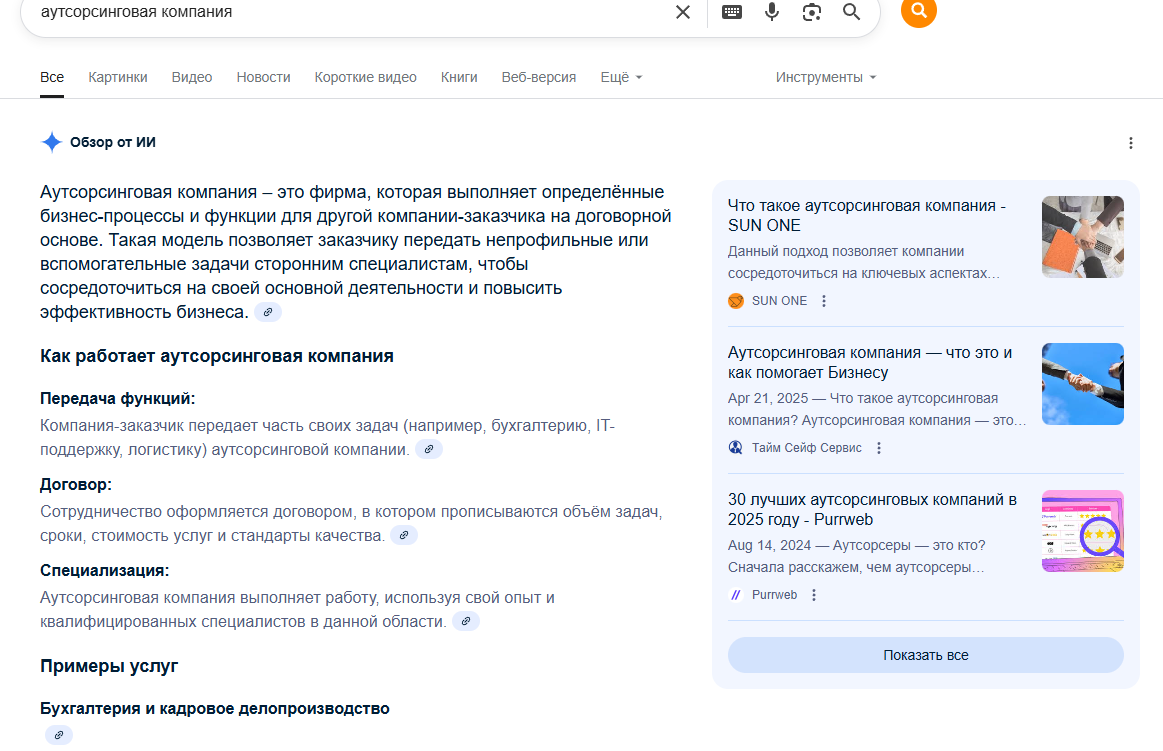Click the SUN ONE orange favicon

[x=736, y=301]
